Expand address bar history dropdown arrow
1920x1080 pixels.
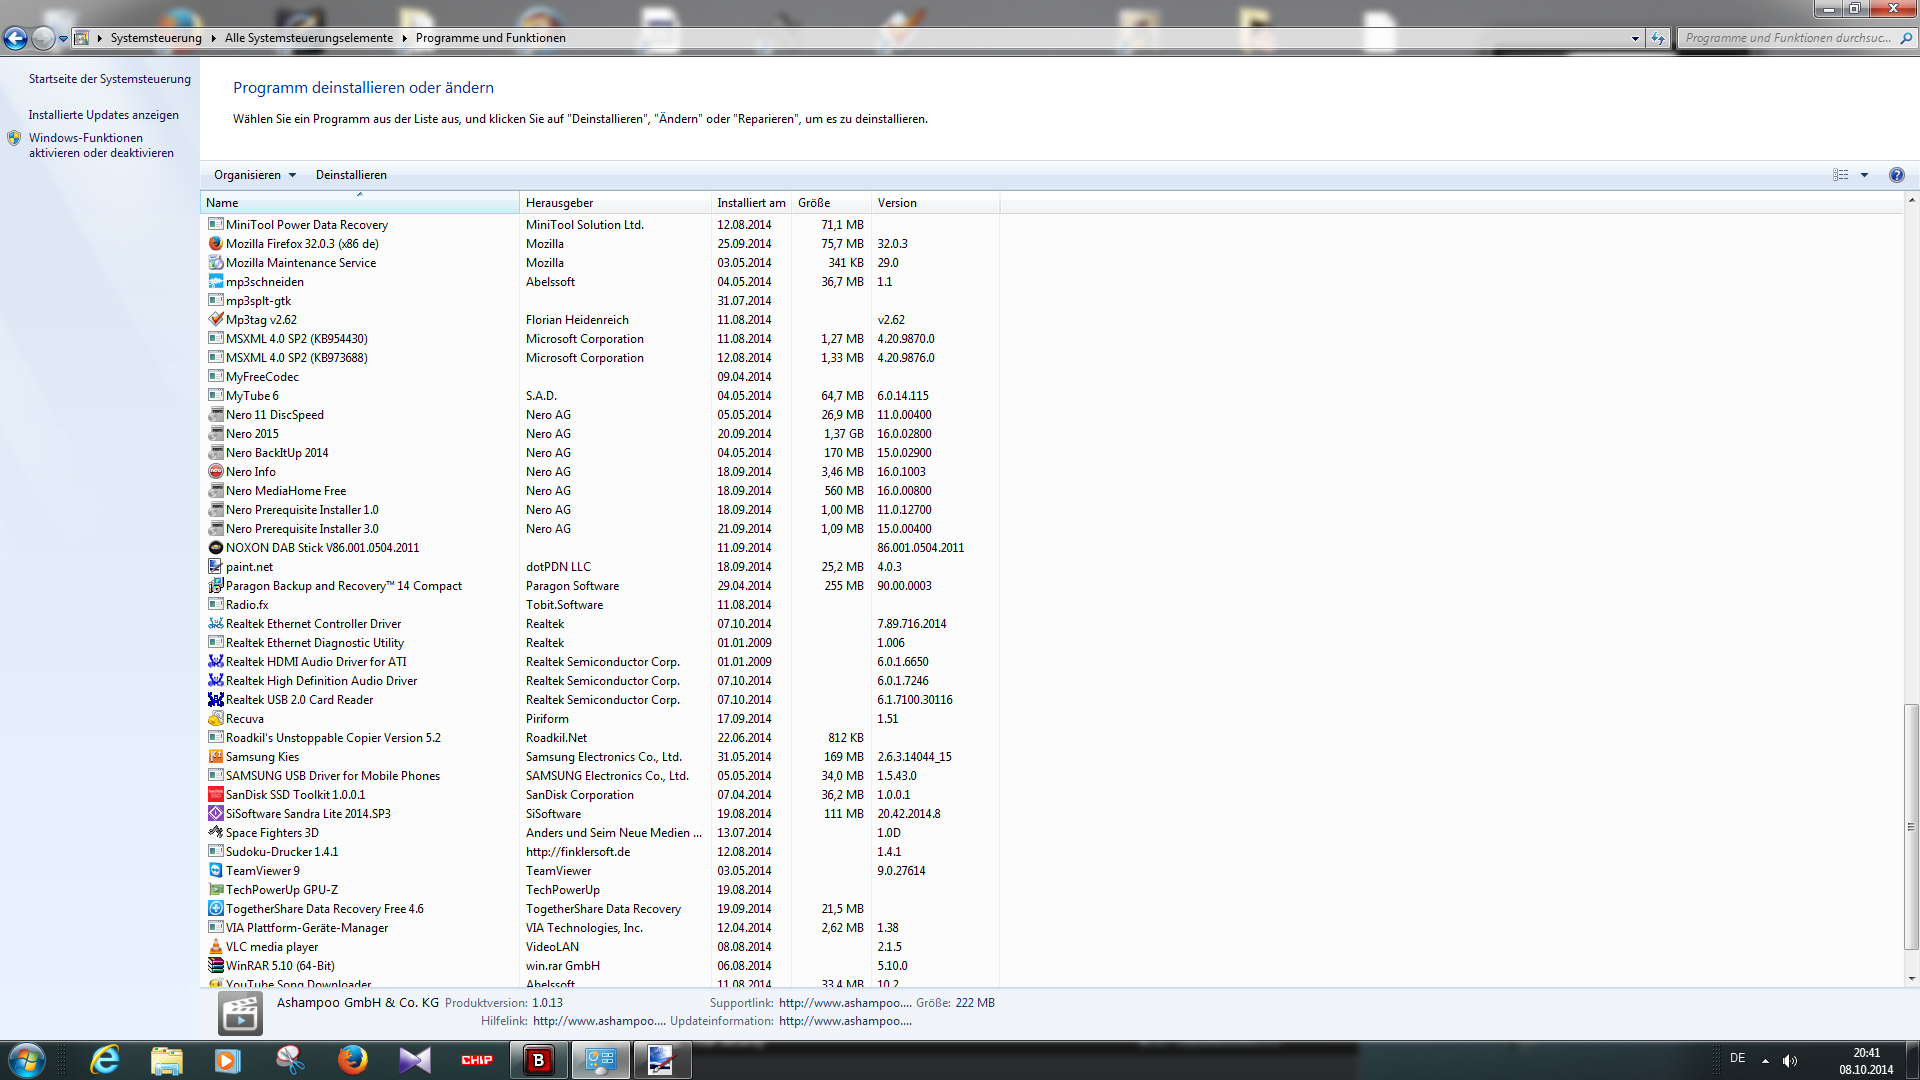click(x=1635, y=38)
